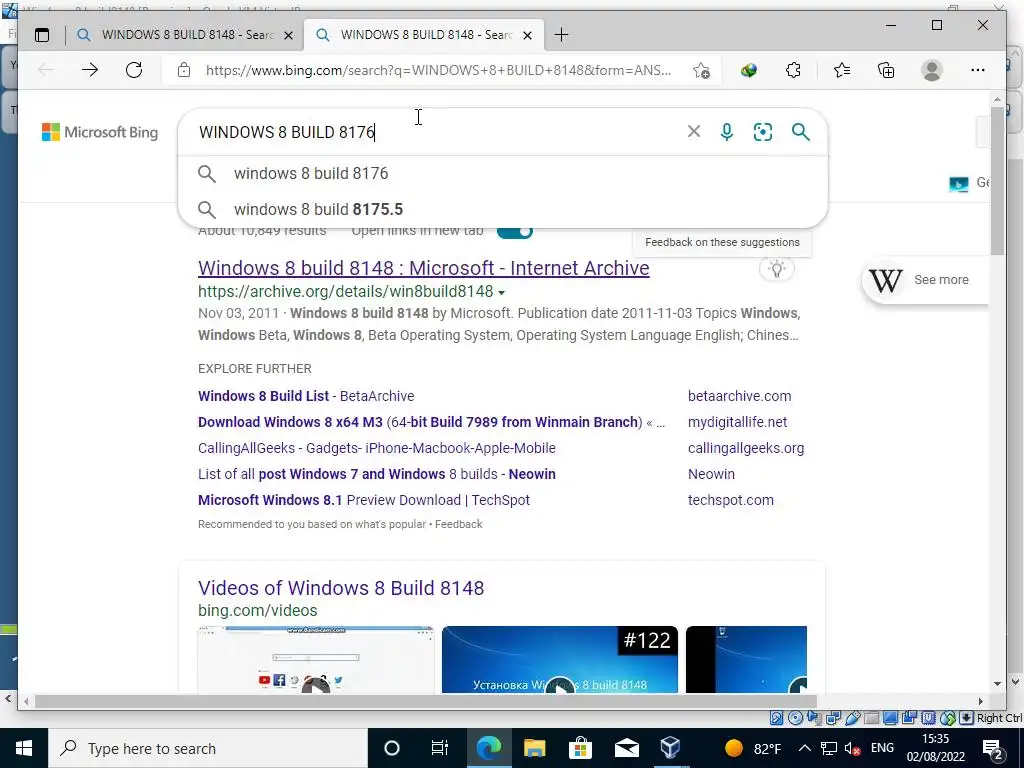Click the VirtualBox shared folders status icon
The image size is (1024, 768).
871,718
